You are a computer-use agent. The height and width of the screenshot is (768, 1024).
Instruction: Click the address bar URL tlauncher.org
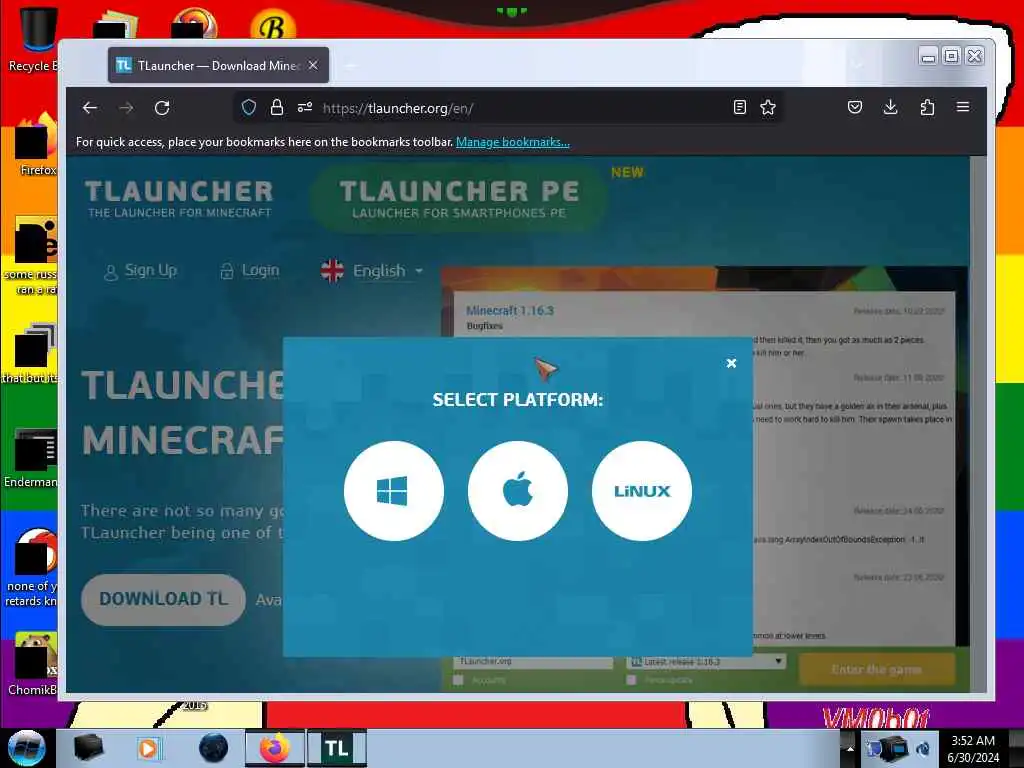click(398, 108)
